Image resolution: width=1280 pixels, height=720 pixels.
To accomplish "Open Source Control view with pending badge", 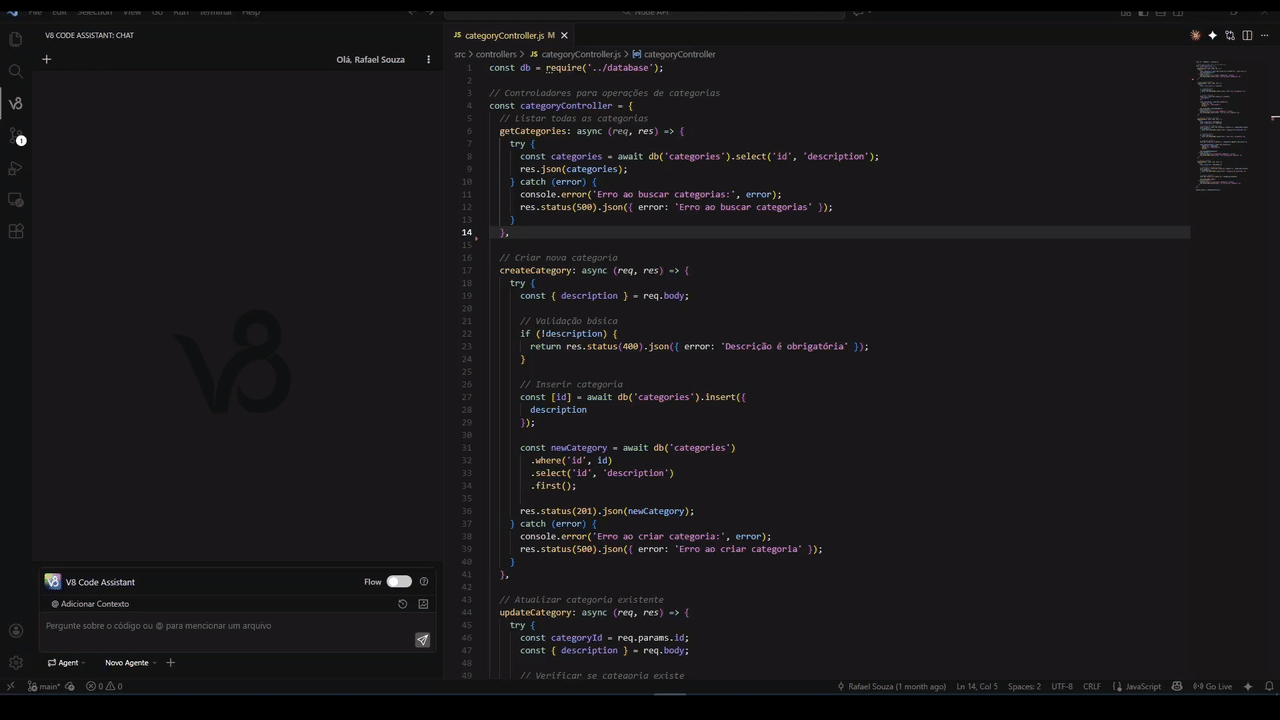I will [x=15, y=135].
